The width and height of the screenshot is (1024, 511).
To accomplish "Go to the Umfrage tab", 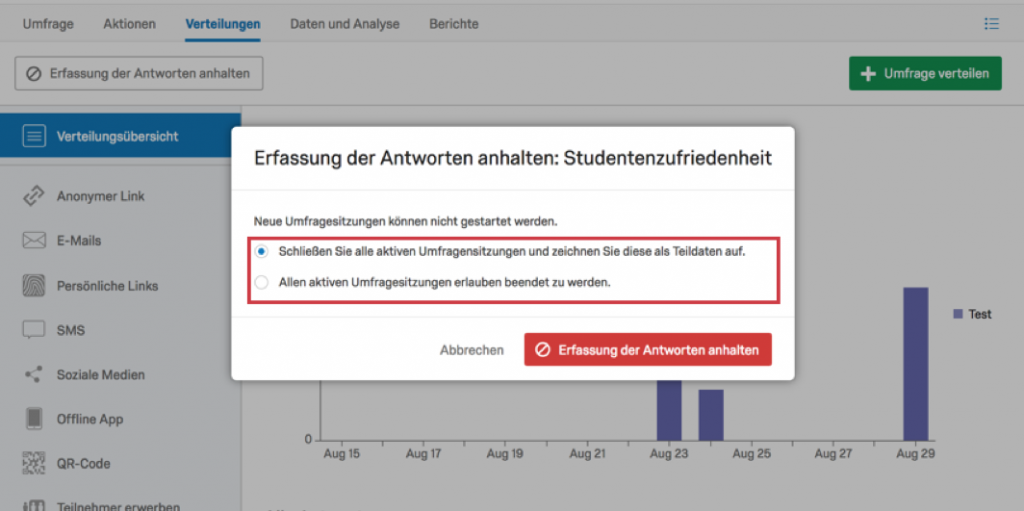I will 48,24.
